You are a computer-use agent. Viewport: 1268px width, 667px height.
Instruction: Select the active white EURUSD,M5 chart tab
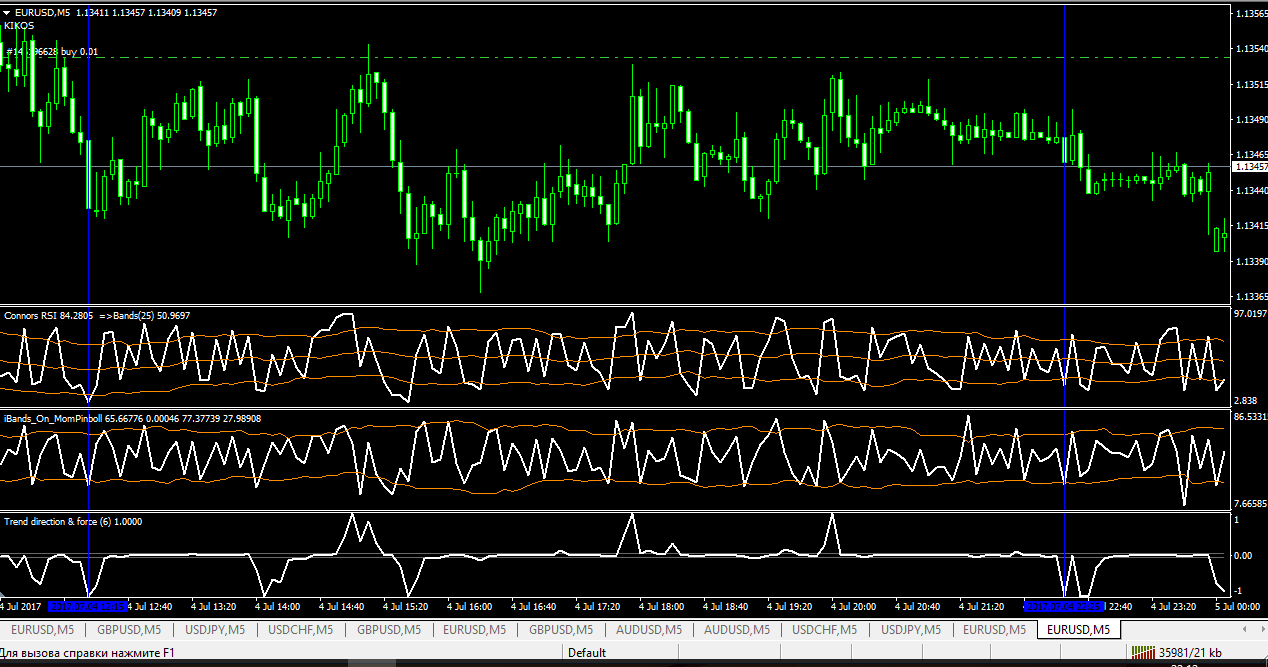click(x=1079, y=630)
